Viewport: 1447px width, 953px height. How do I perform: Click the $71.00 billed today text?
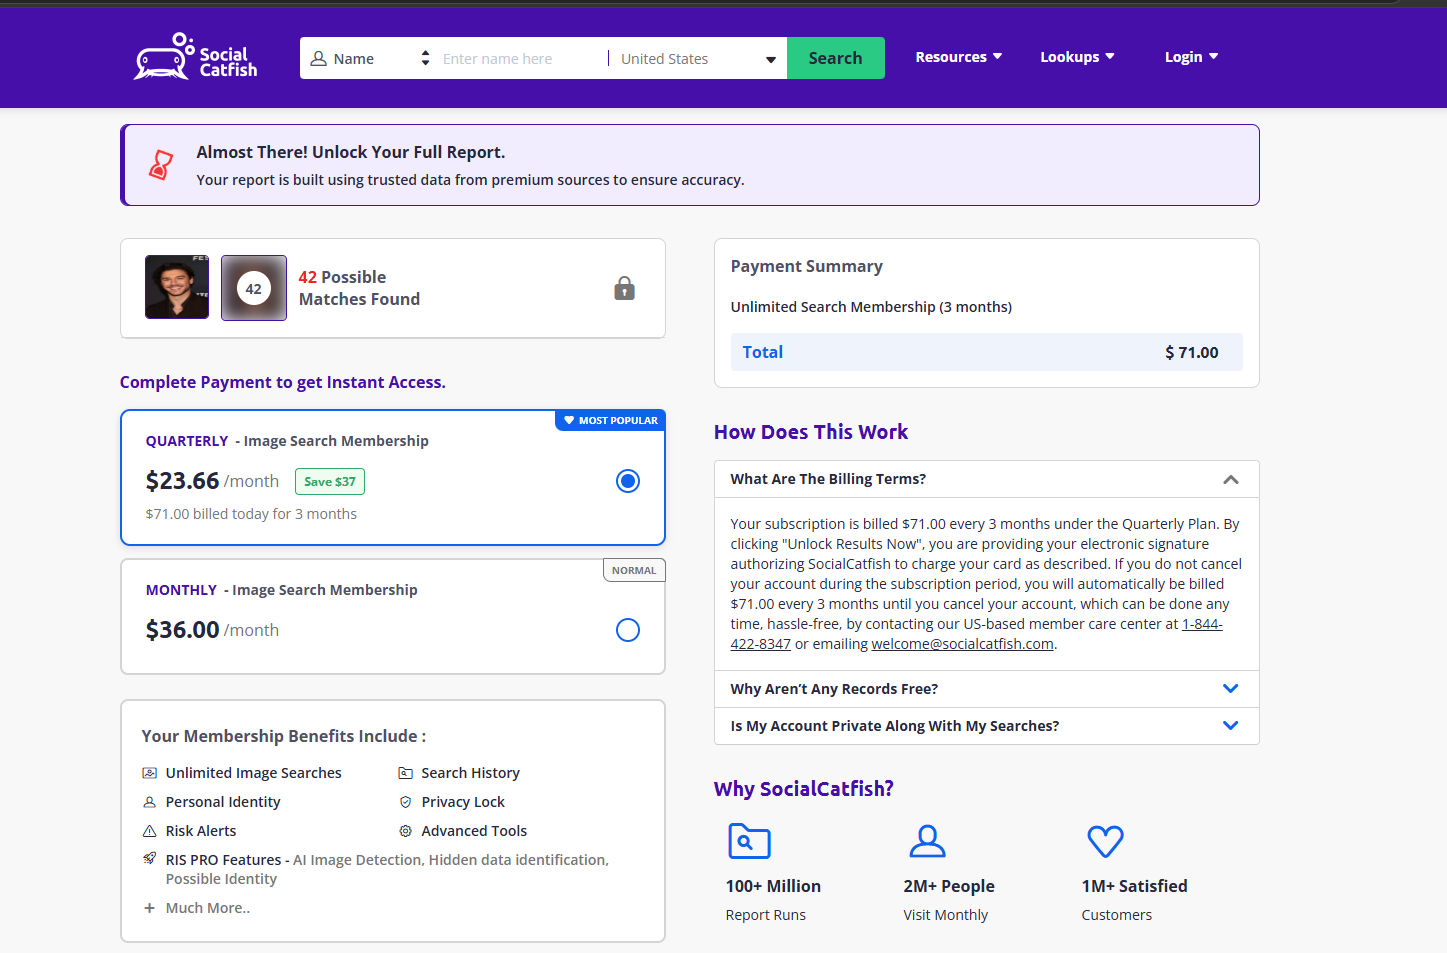[x=251, y=514]
